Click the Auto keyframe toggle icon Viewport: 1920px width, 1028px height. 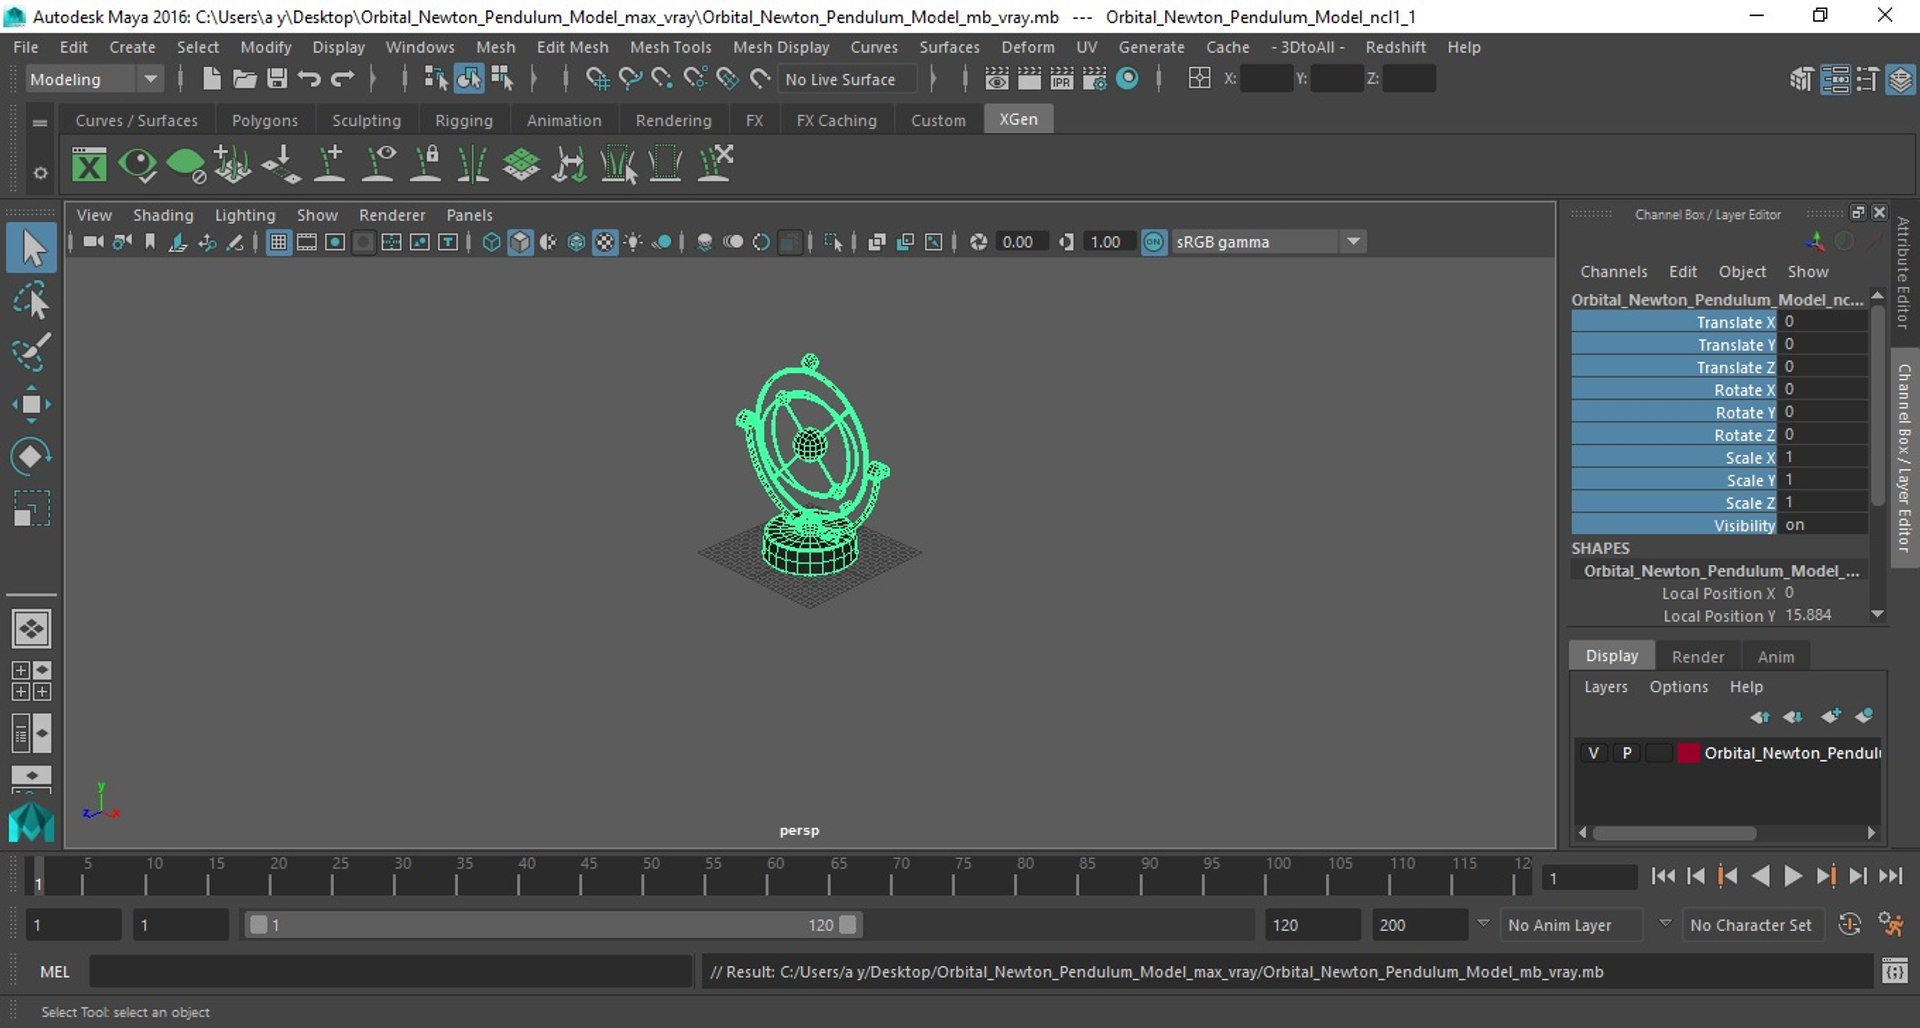click(x=1850, y=925)
